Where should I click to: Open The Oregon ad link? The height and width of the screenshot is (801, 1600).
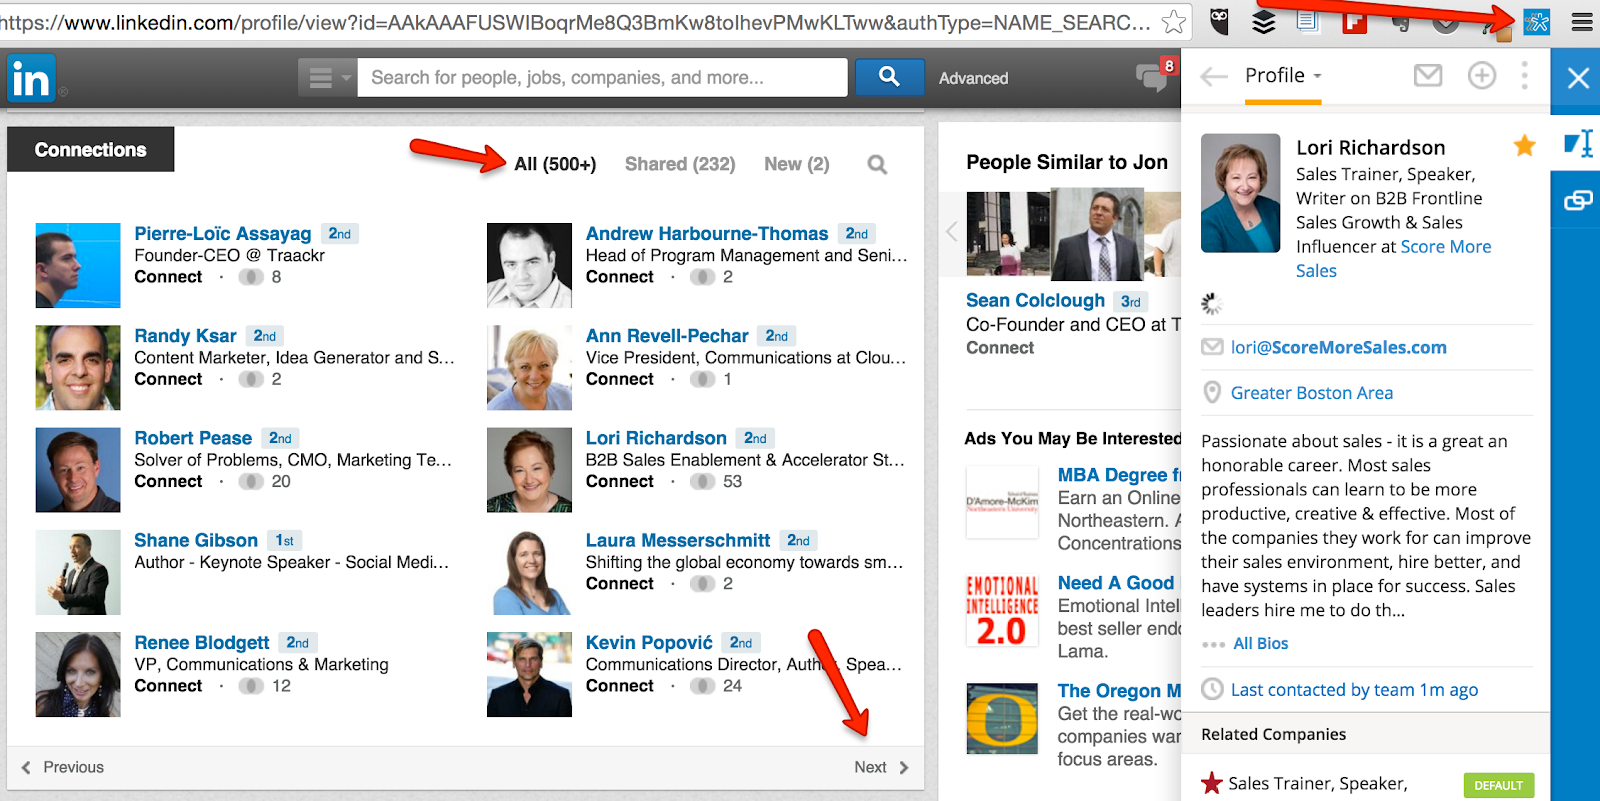coord(1119,691)
